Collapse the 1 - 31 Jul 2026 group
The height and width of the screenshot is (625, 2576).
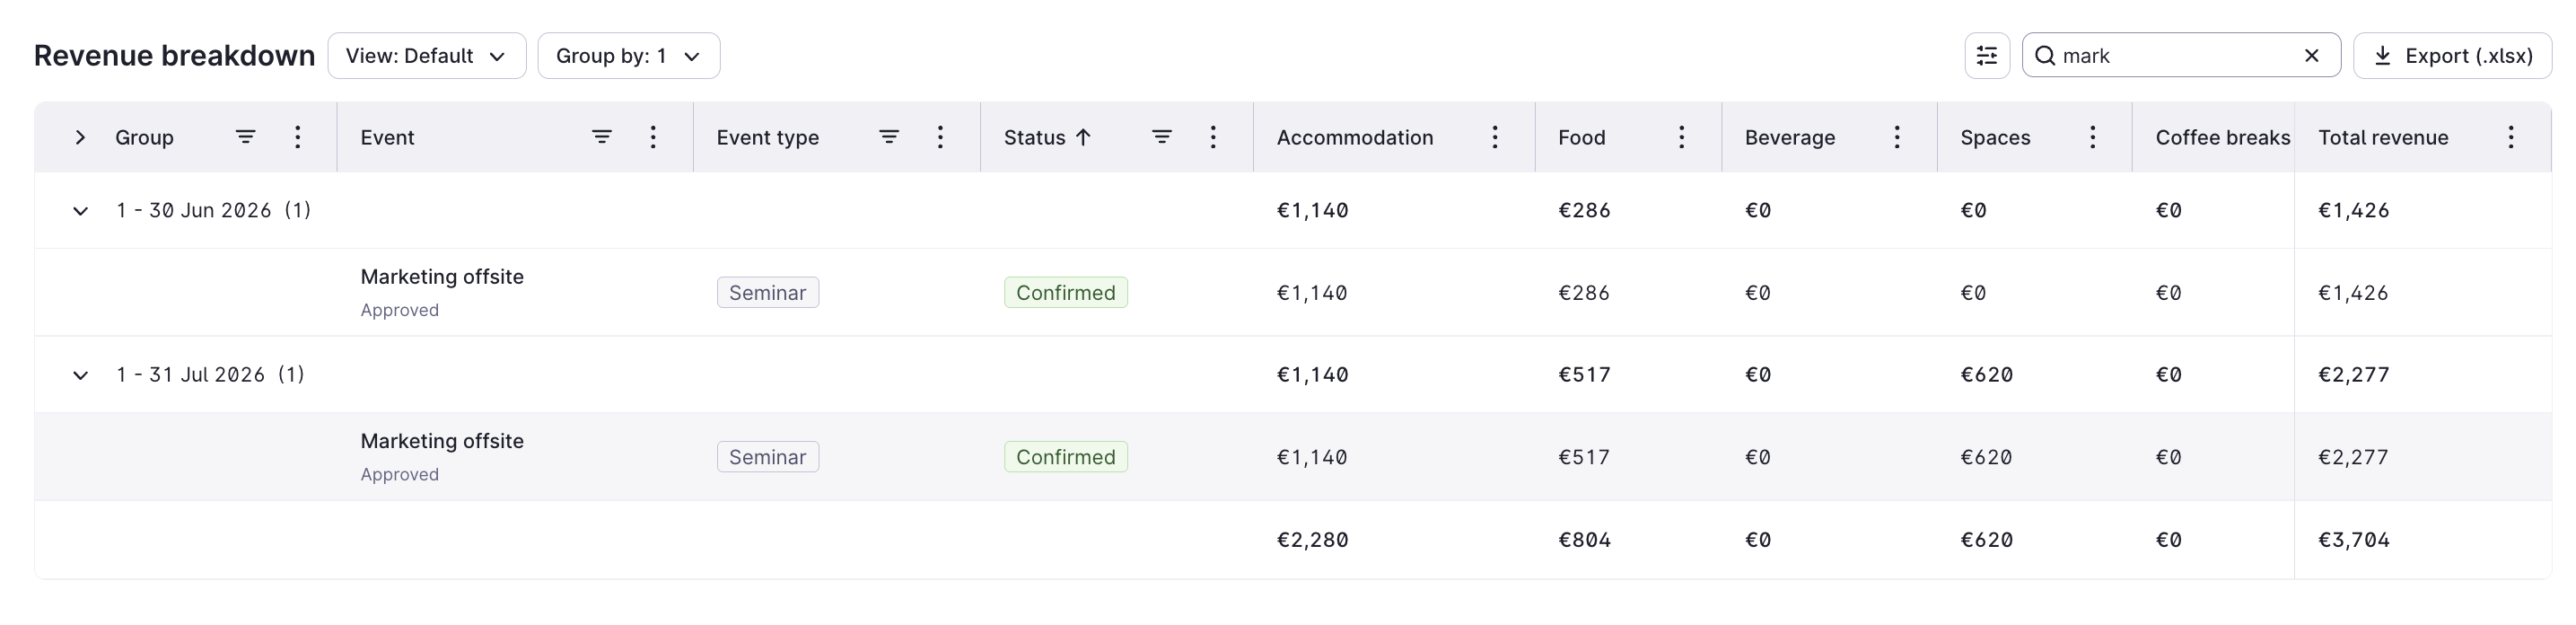(x=80, y=375)
